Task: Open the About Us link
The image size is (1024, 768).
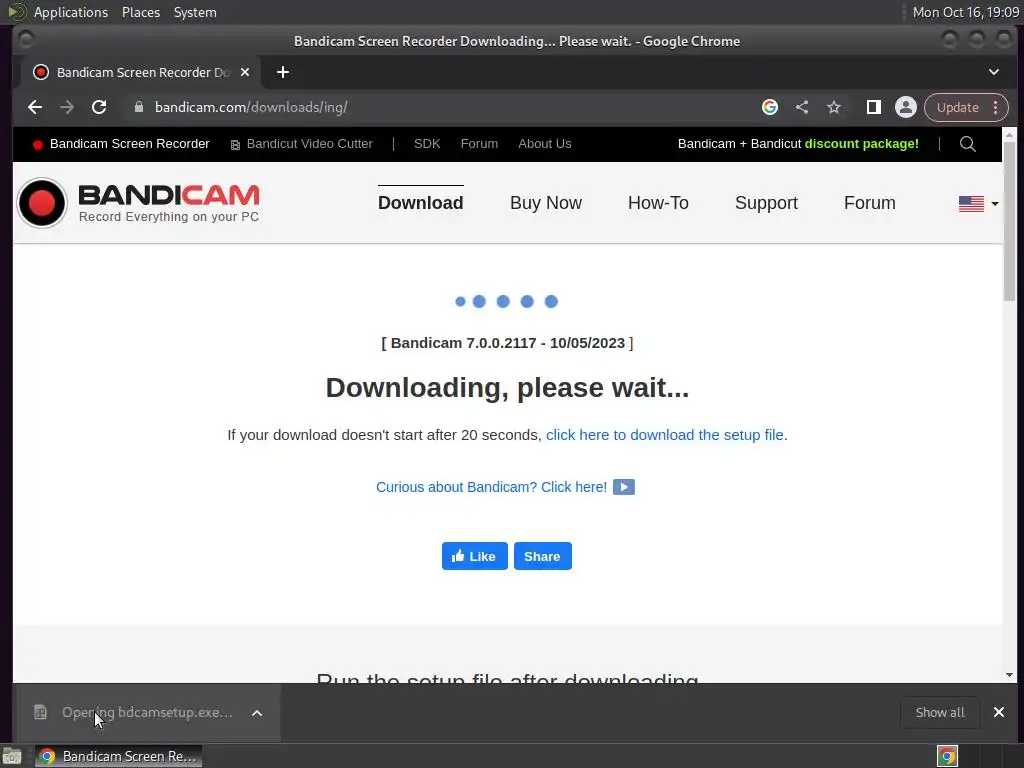Action: point(545,144)
